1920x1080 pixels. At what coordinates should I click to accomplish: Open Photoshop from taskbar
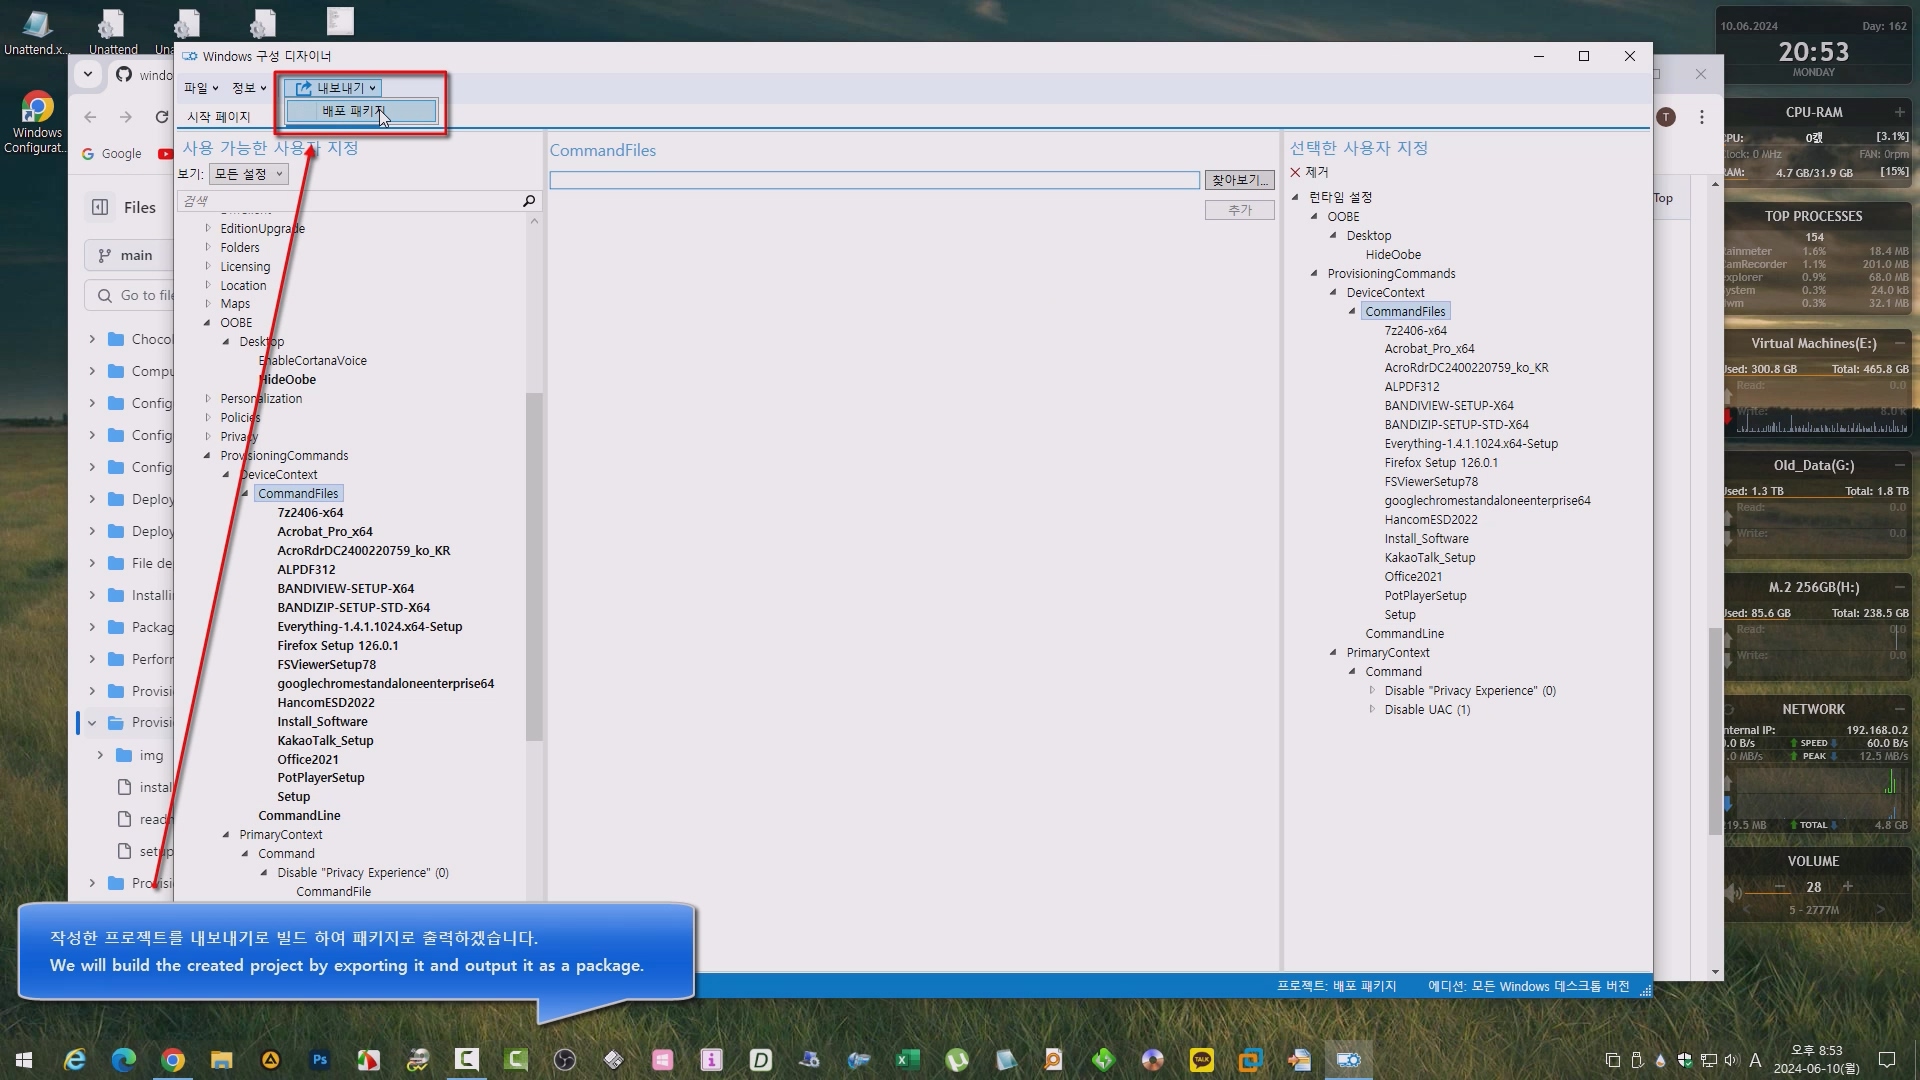(x=320, y=1060)
